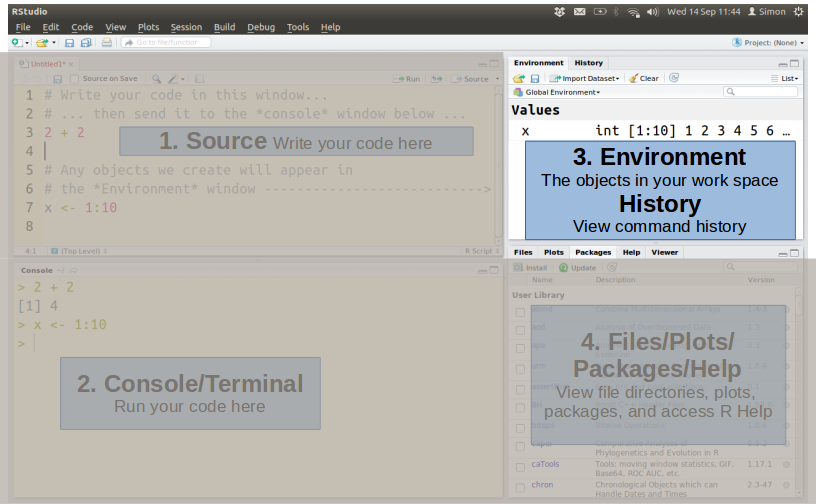816x504 pixels.
Task: Click the Save All documents icon
Action: (x=86, y=43)
